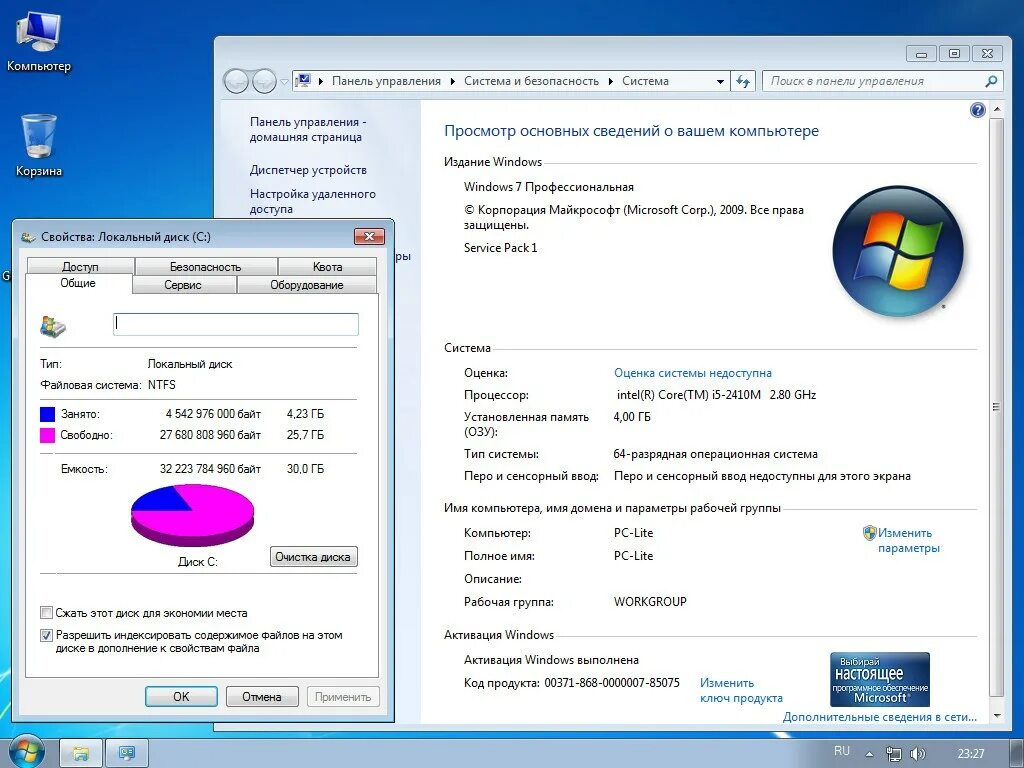Click the WORKGROUP value text
Viewport: 1024px width, 768px height.
click(650, 602)
